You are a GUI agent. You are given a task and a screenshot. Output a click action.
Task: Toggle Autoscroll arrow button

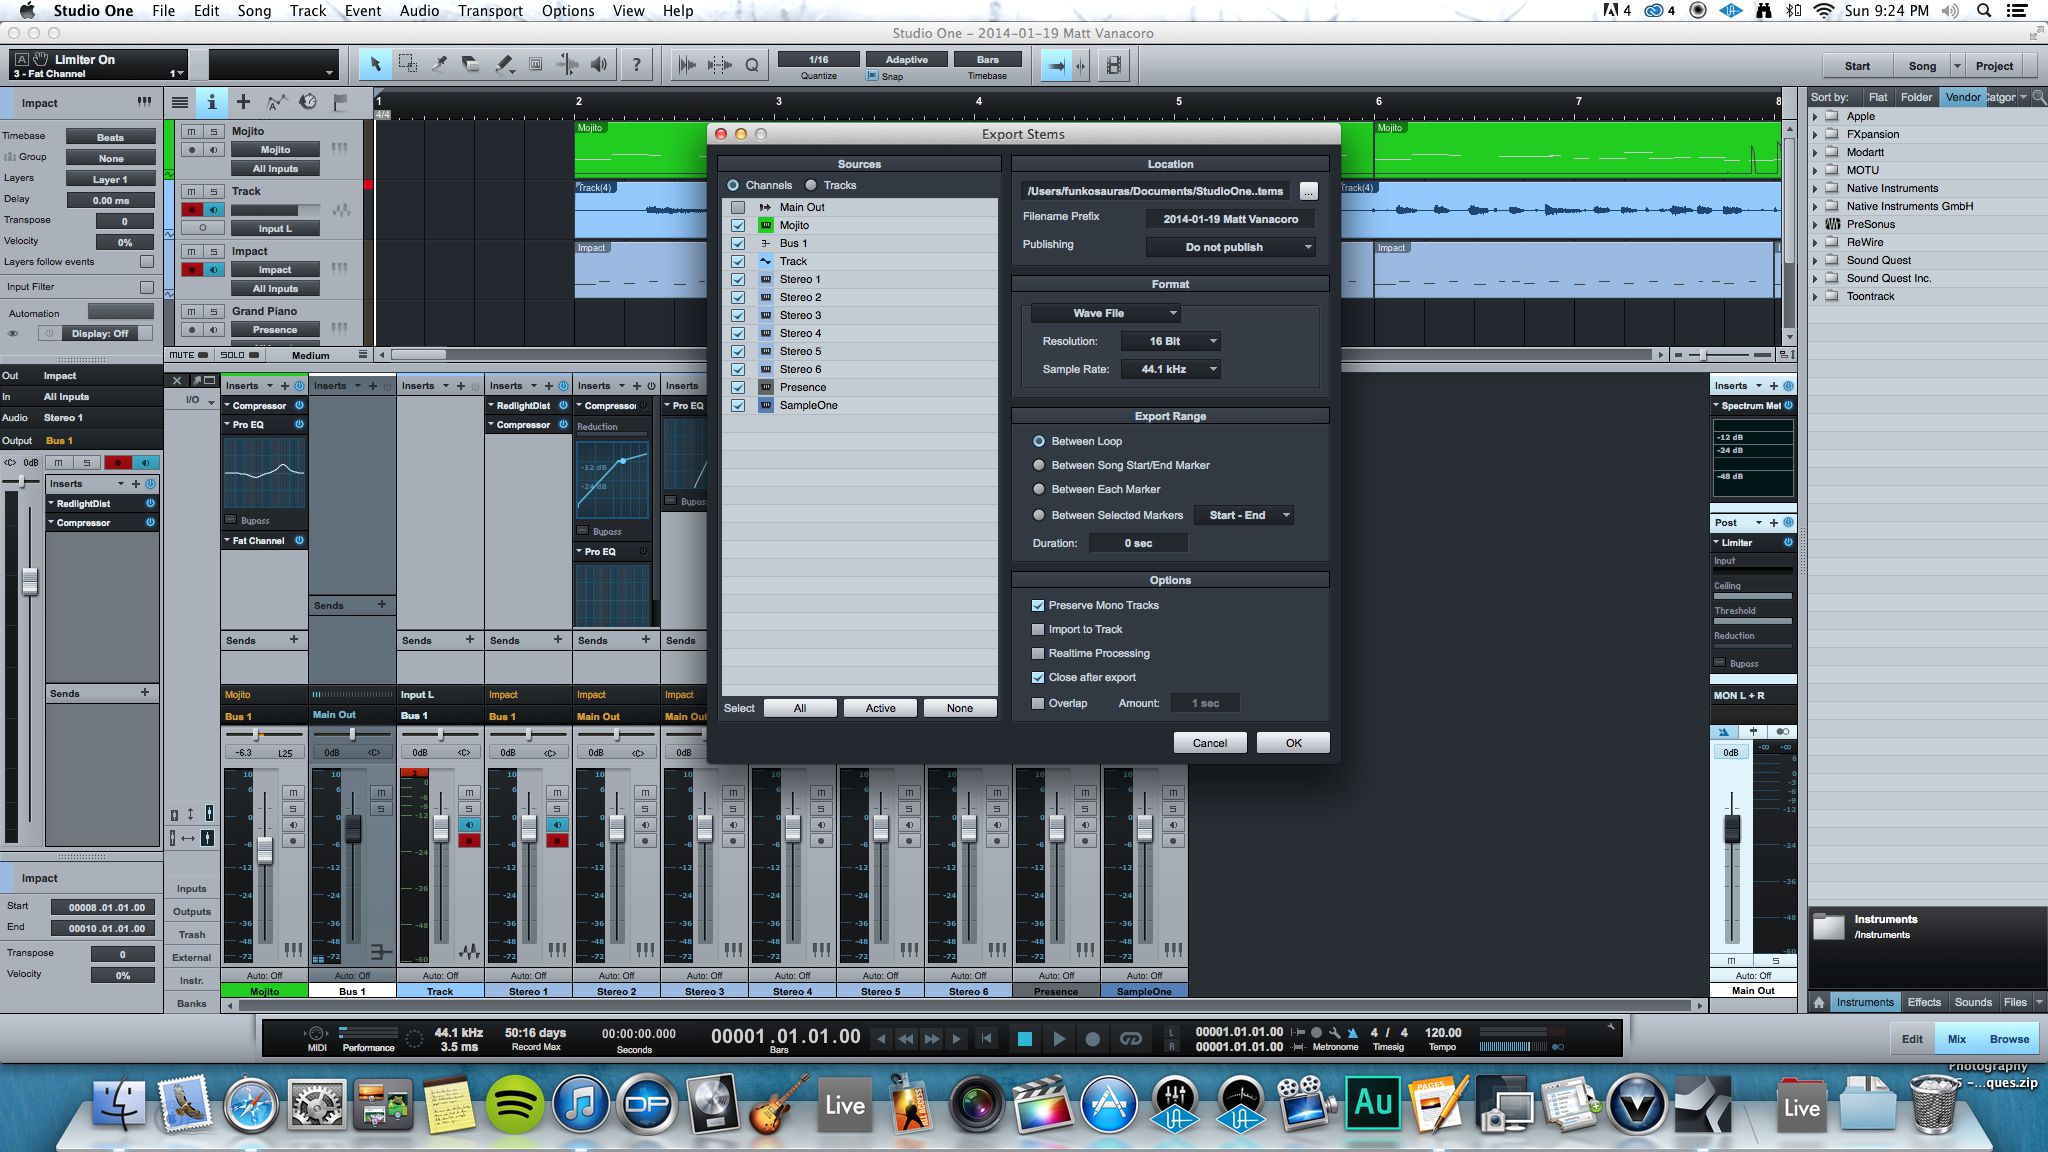pos(1055,66)
